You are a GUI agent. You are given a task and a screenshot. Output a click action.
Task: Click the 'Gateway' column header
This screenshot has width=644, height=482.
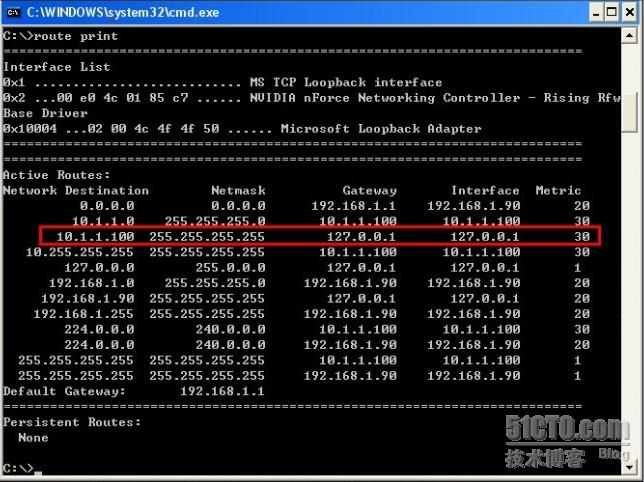click(370, 191)
